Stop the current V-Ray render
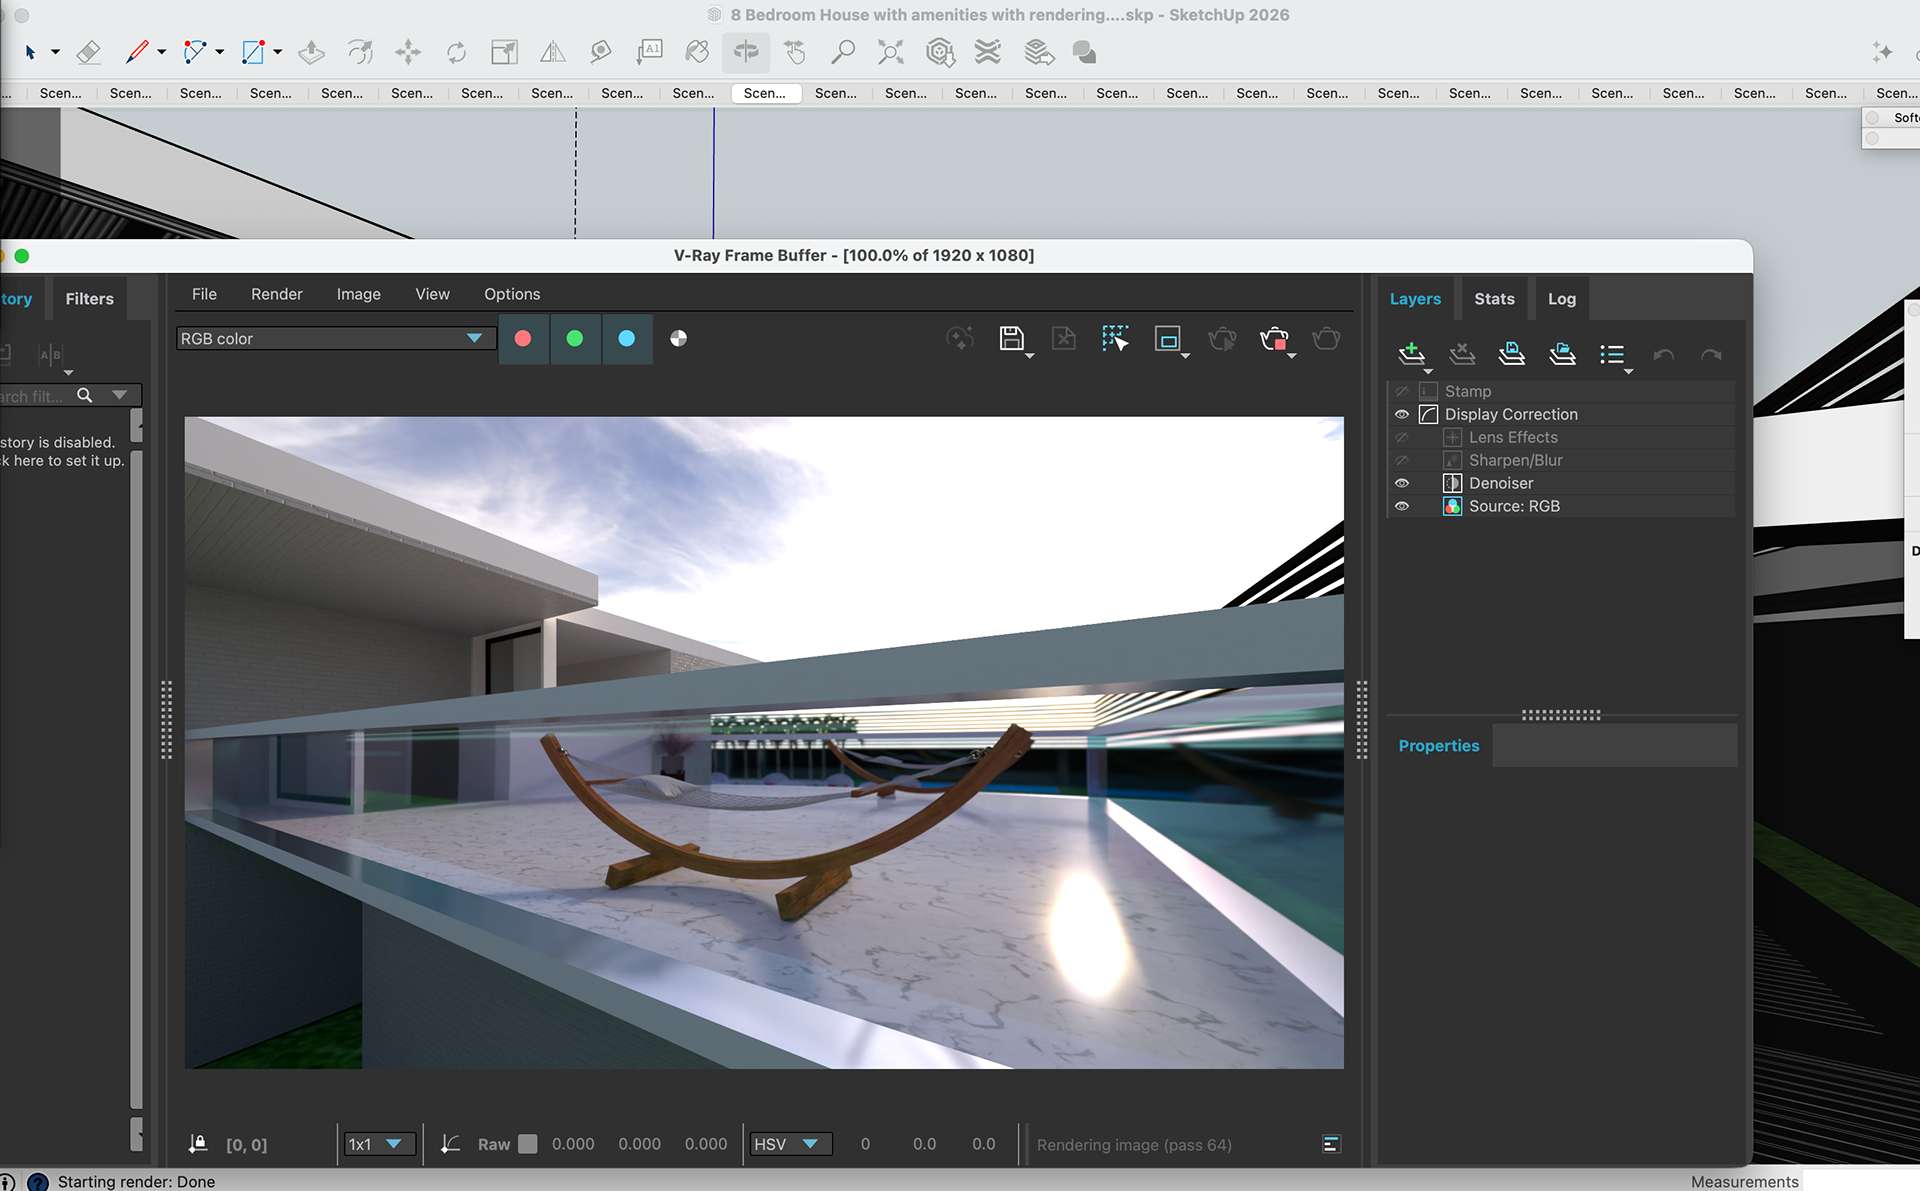 (1273, 339)
